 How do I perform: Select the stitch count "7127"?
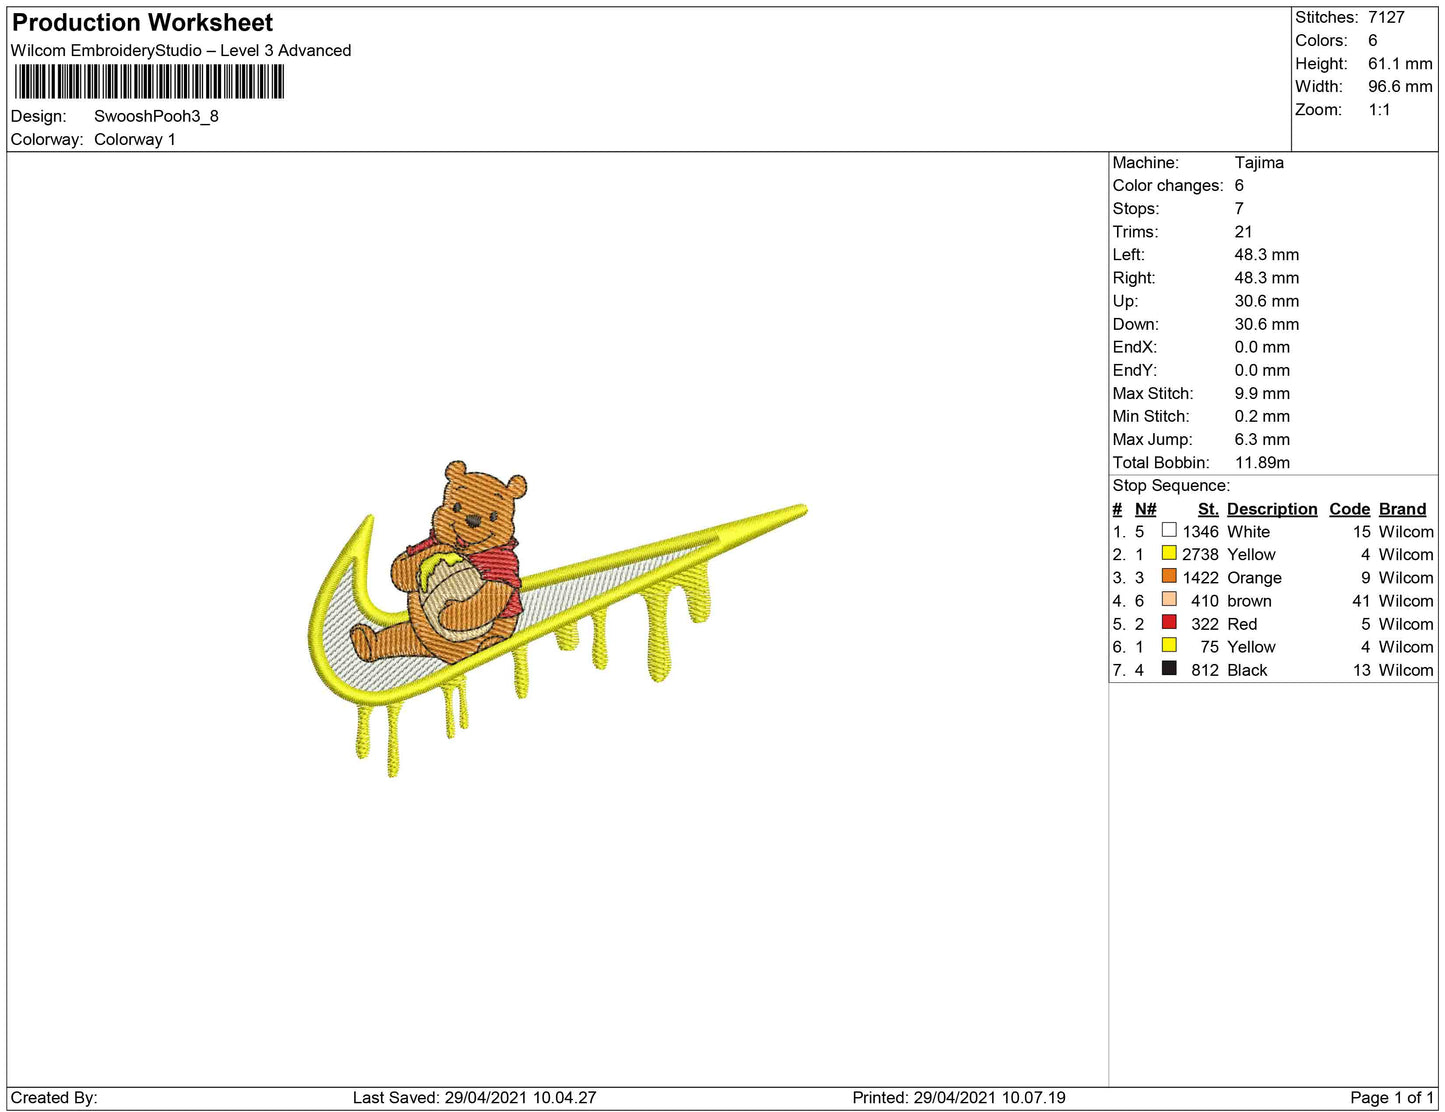[x=1386, y=17]
